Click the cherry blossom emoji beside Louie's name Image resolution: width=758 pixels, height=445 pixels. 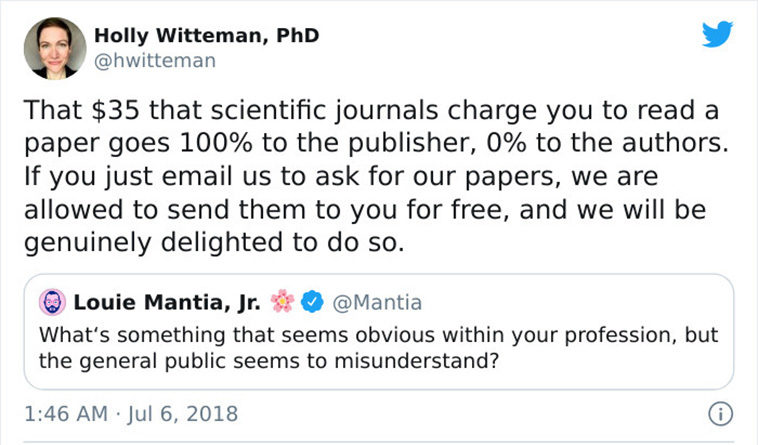(x=282, y=301)
